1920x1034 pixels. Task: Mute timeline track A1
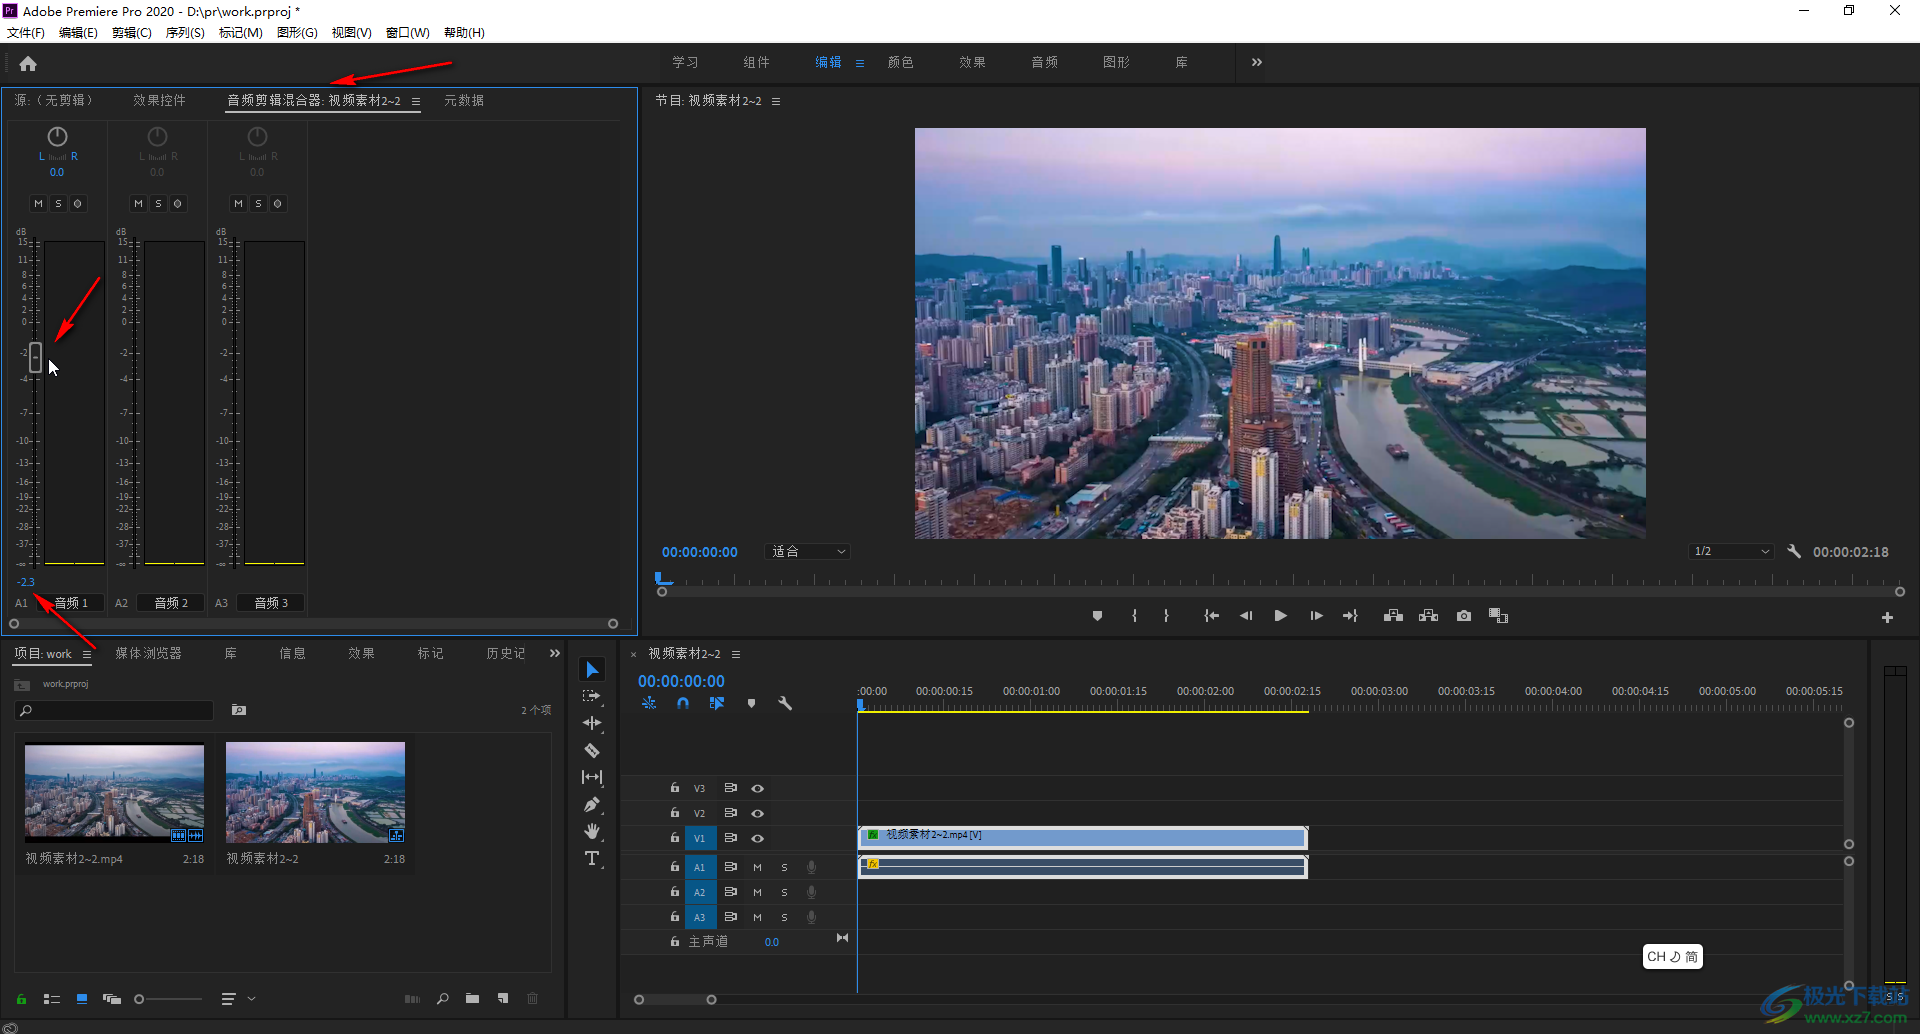(757, 867)
